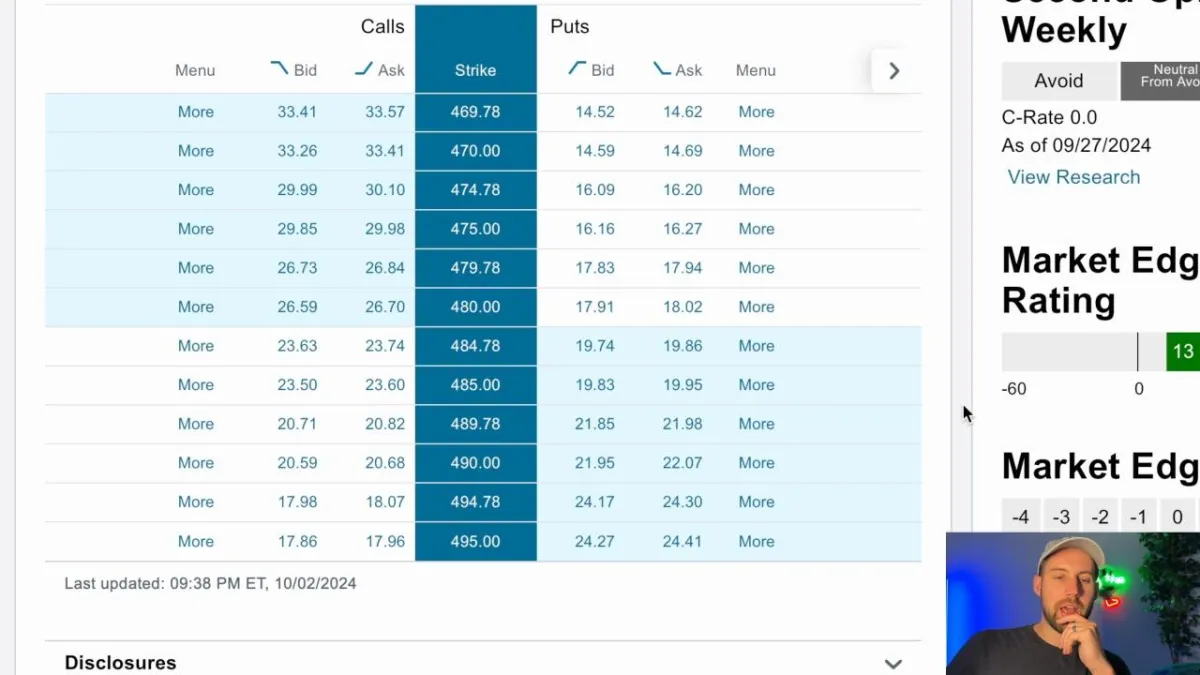Open the Calls More menu for strike 480.00
Screen dimensions: 1200x675
coord(196,307)
